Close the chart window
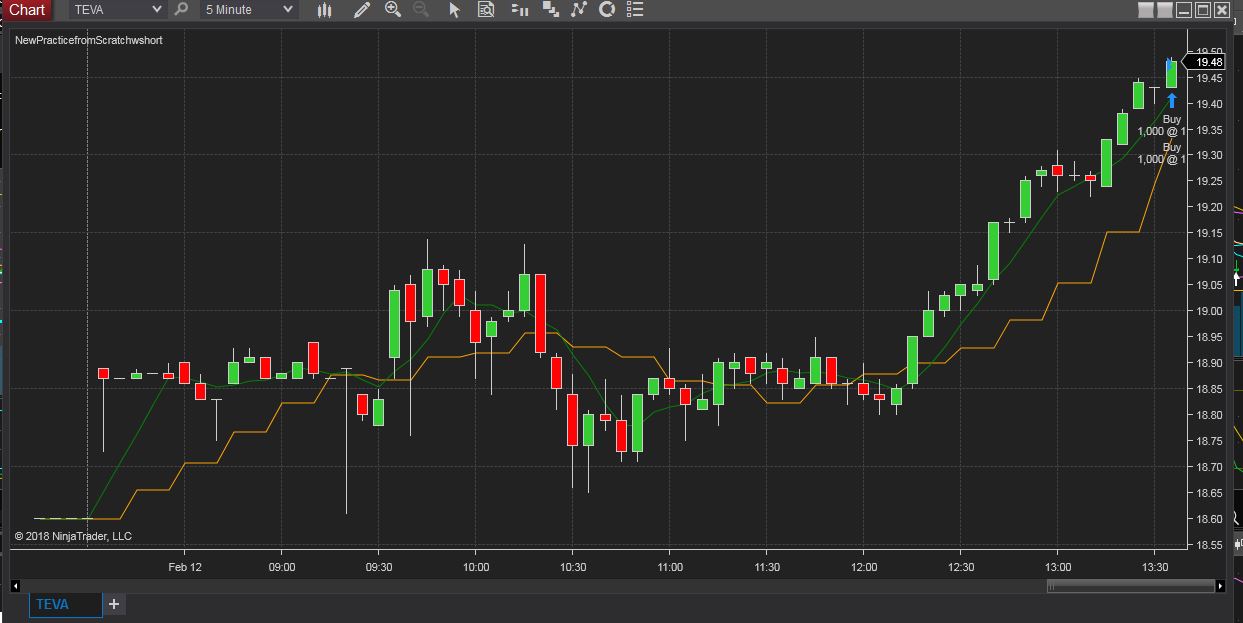 1222,10
